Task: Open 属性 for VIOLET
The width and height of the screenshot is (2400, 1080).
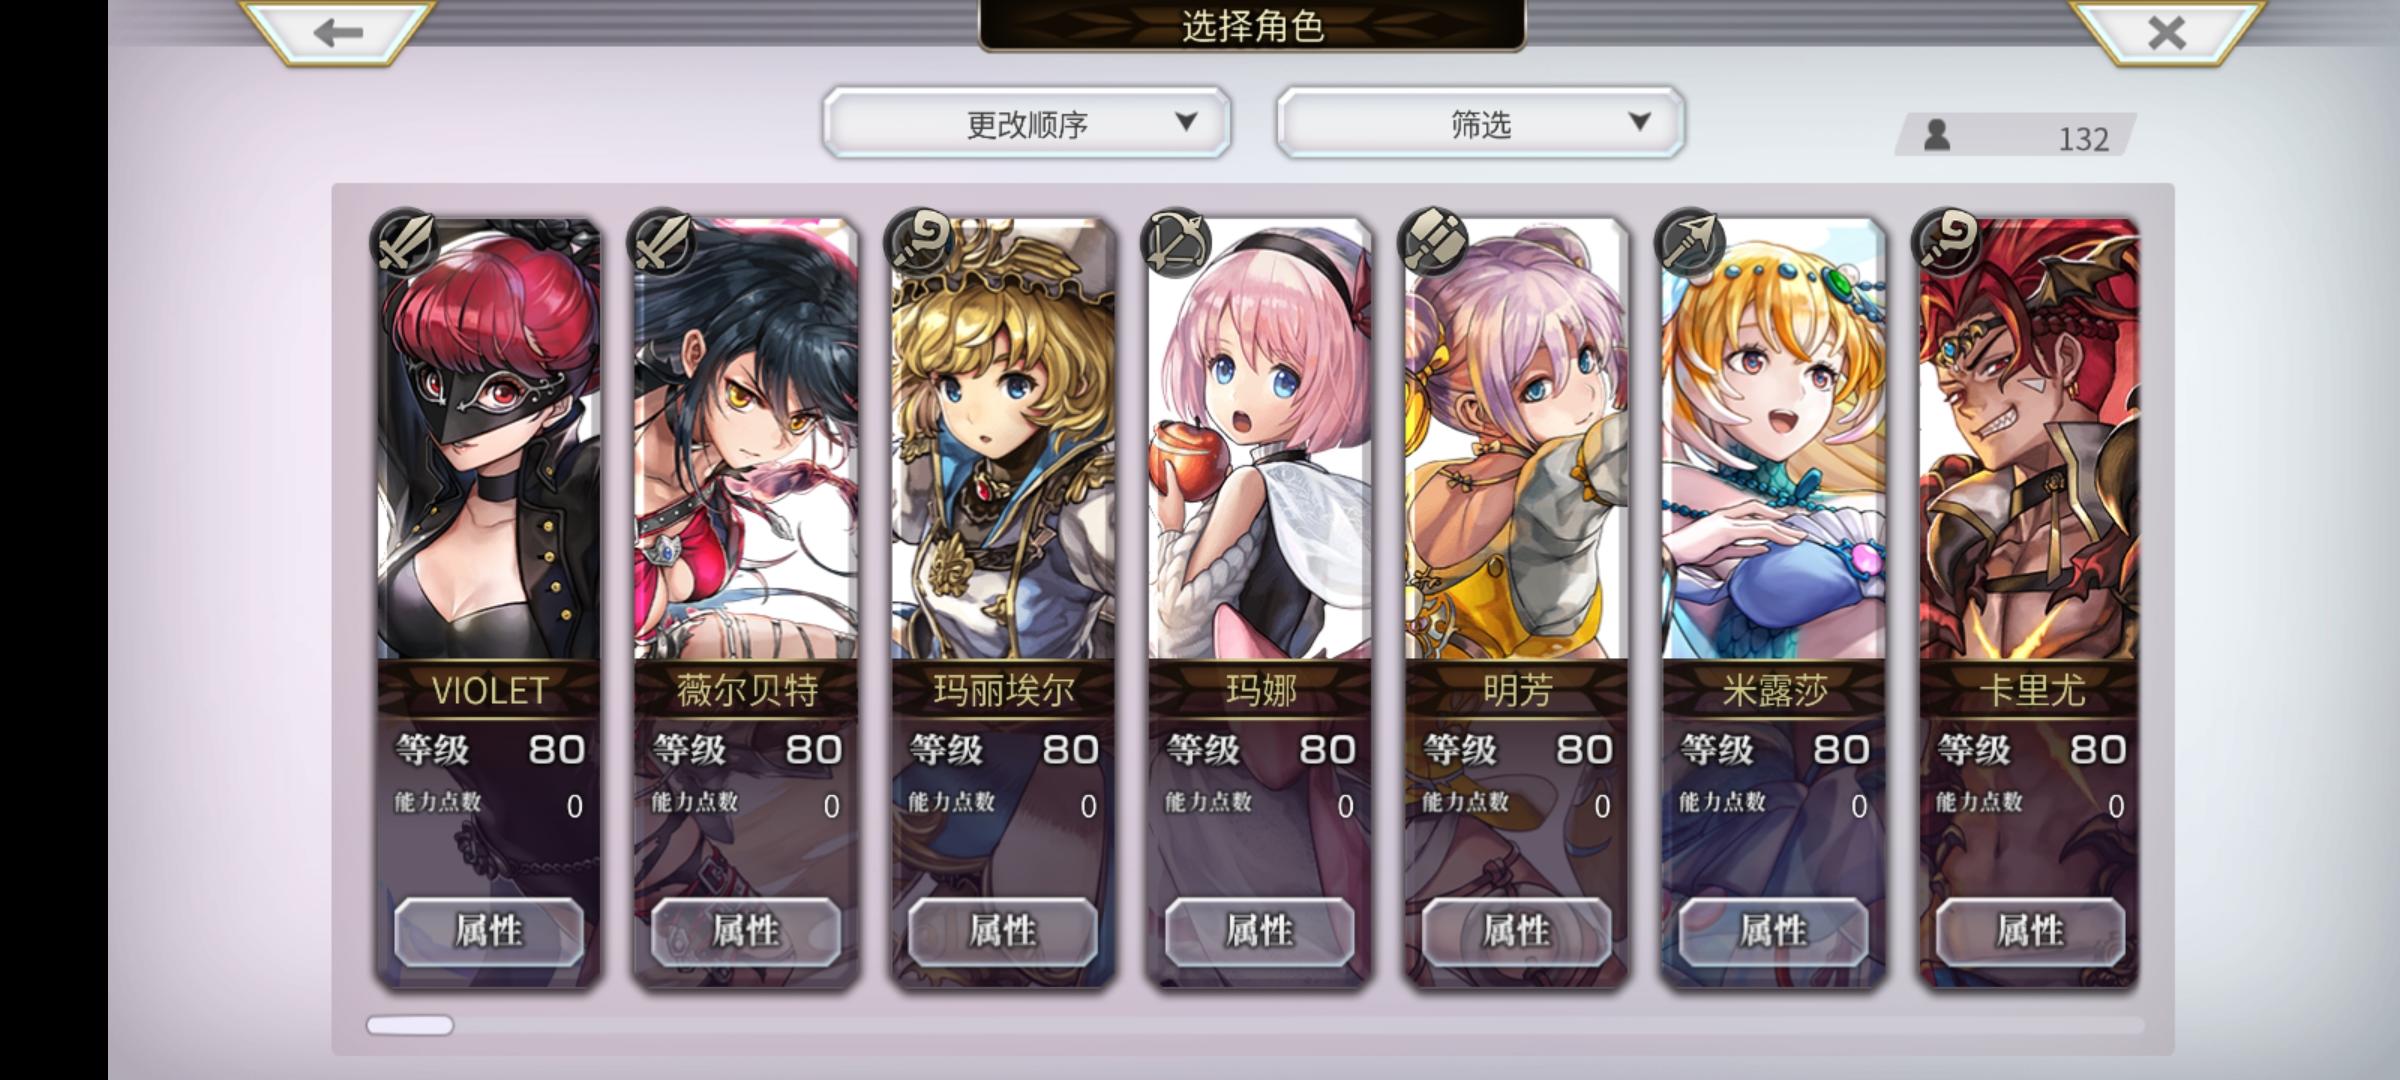Action: tap(489, 931)
